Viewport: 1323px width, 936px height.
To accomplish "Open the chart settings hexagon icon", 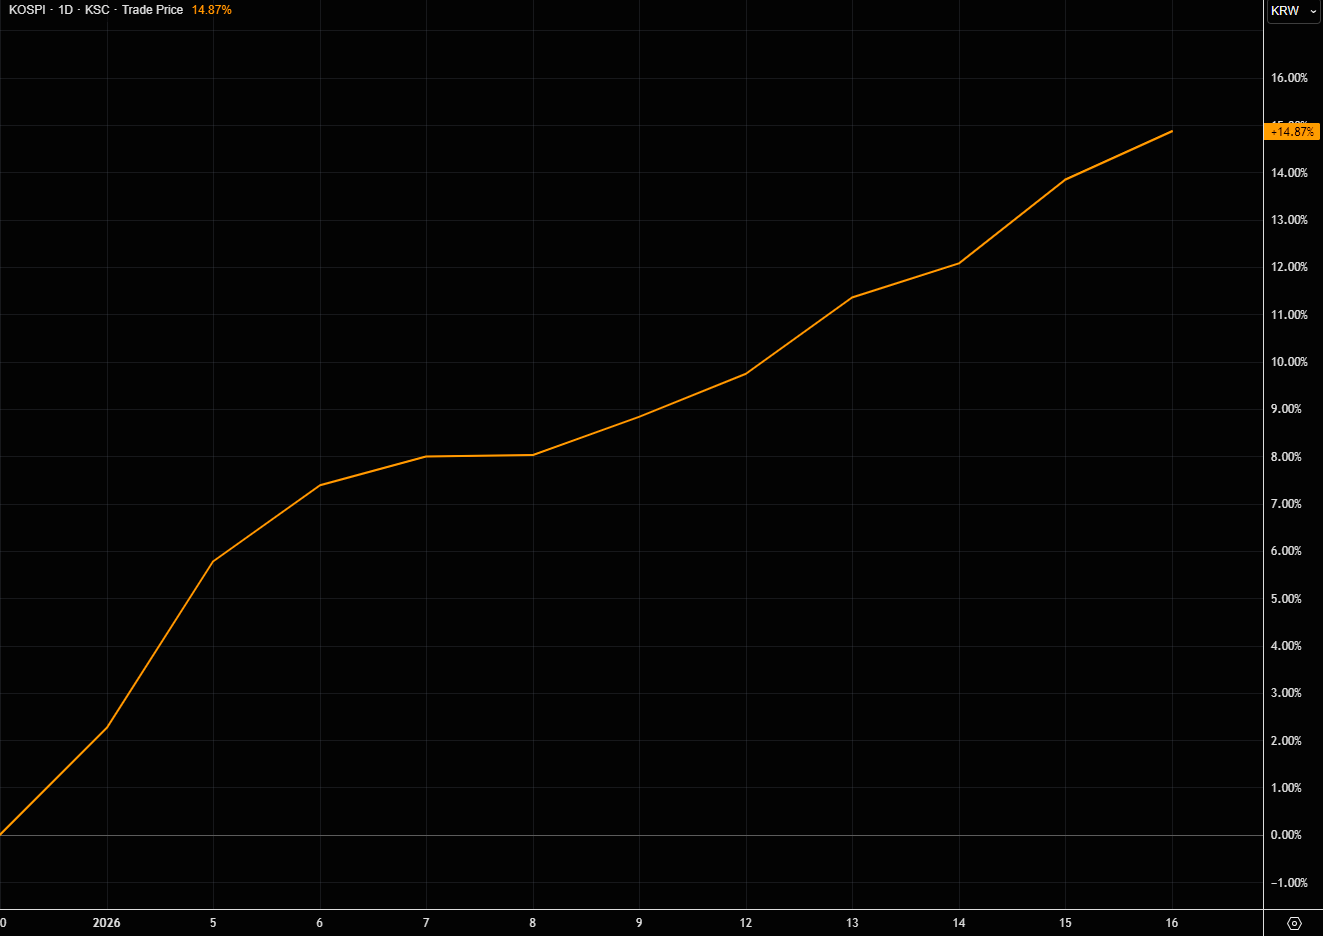I will 1294,923.
